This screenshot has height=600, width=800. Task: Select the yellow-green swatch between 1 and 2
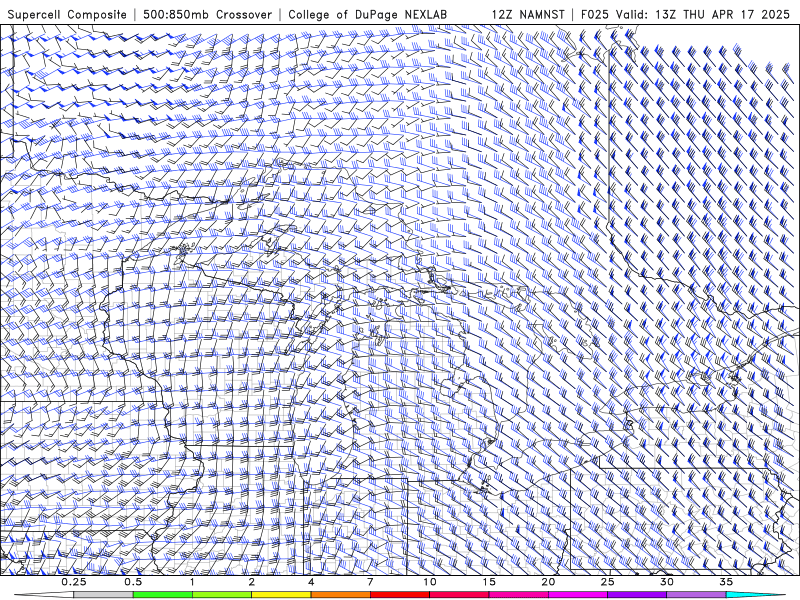pos(222,595)
